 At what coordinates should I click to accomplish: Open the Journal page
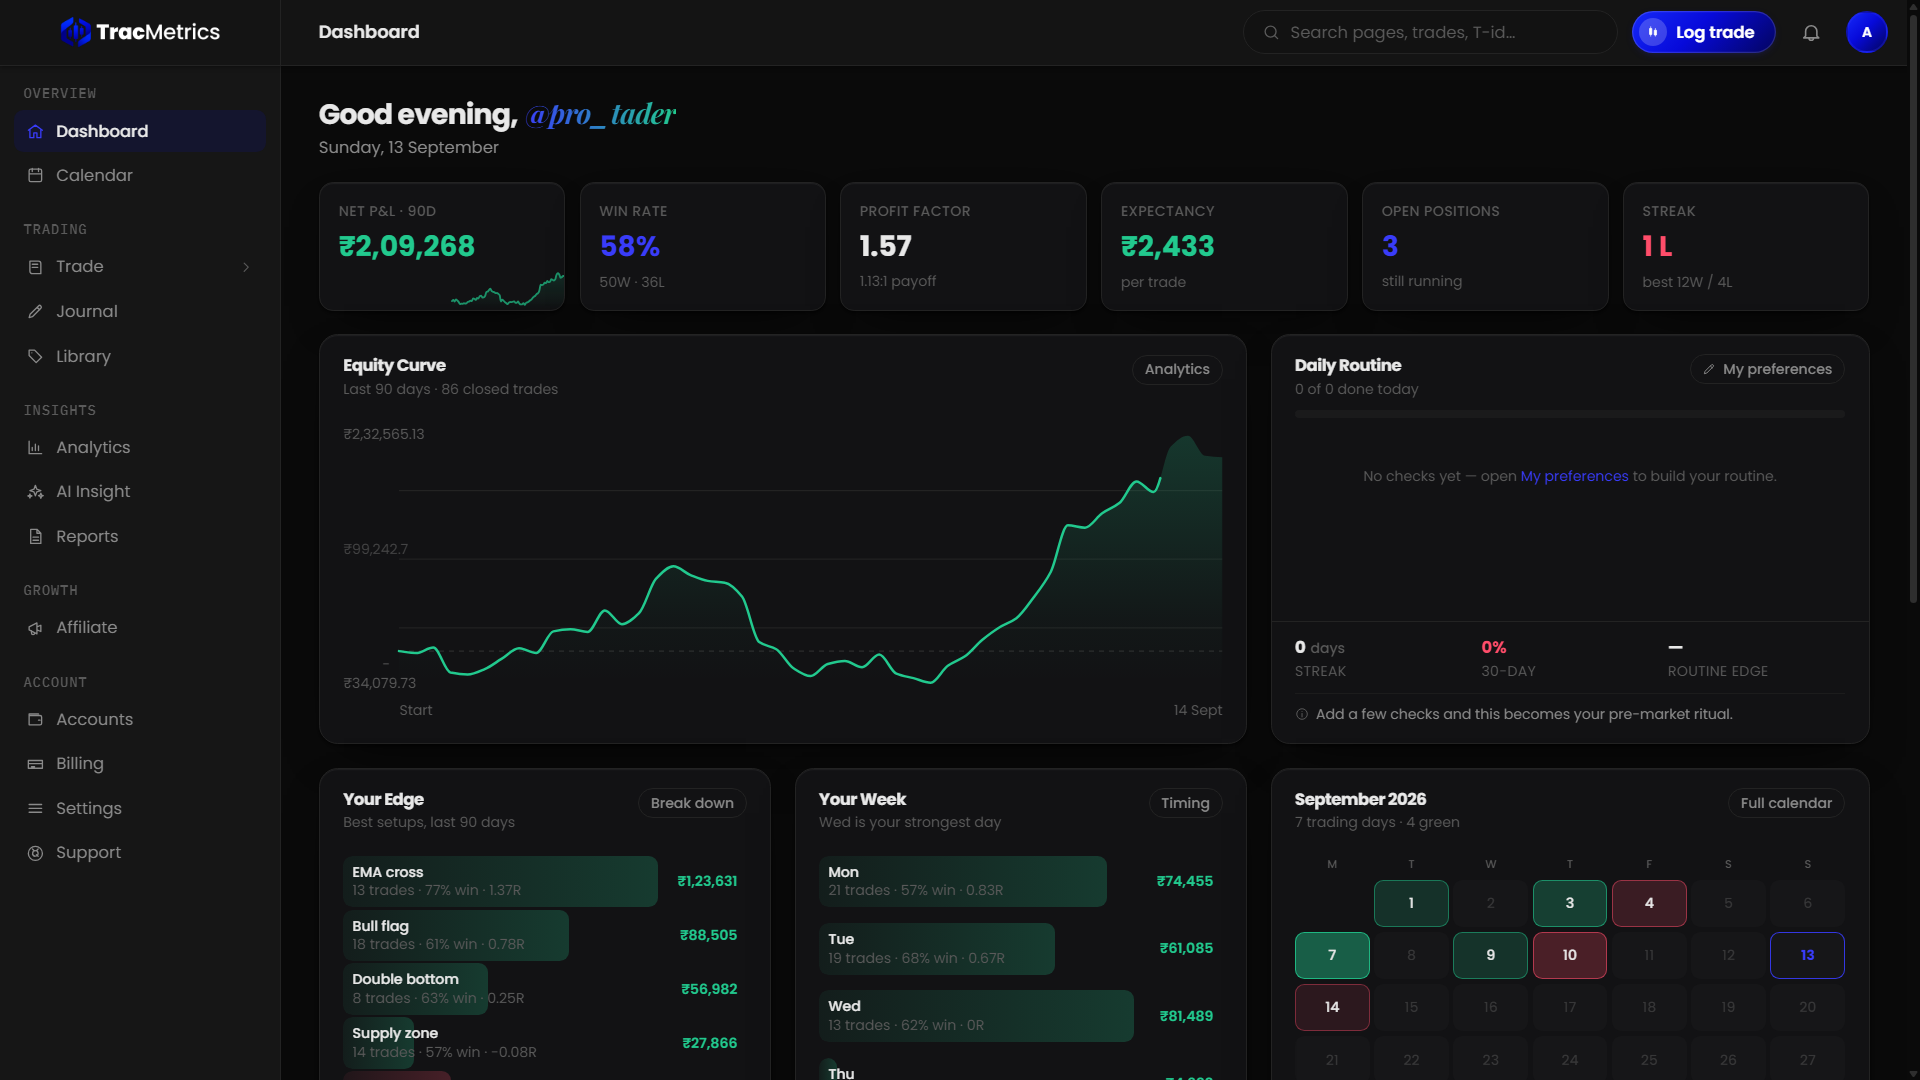(x=140, y=311)
